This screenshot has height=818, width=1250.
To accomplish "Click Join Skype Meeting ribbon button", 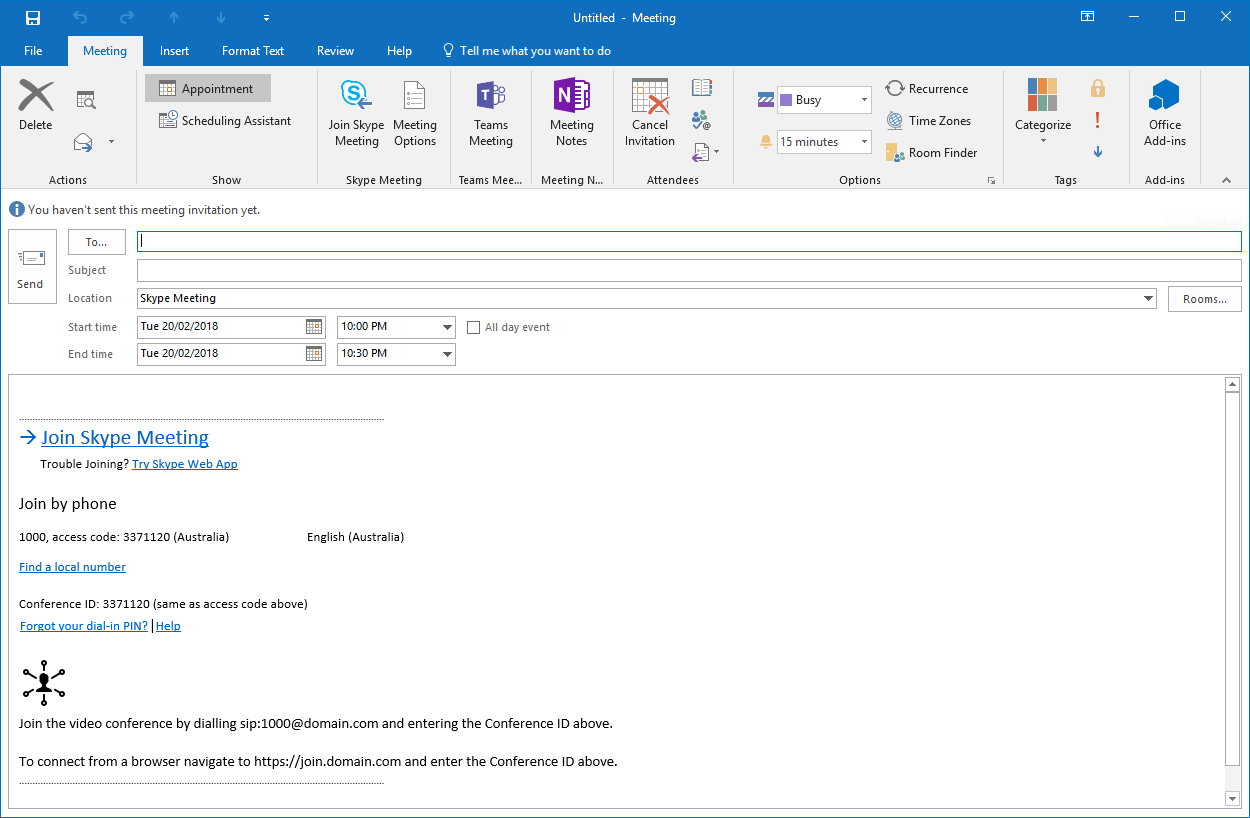I will pyautogui.click(x=357, y=114).
